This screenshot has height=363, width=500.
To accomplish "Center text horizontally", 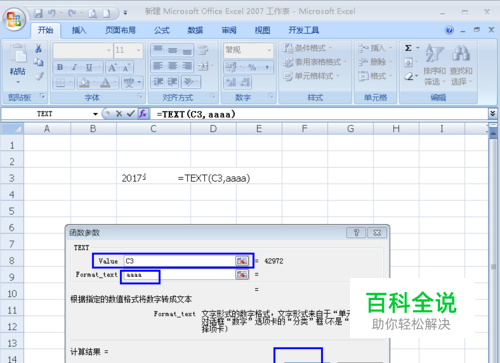I will [172, 66].
